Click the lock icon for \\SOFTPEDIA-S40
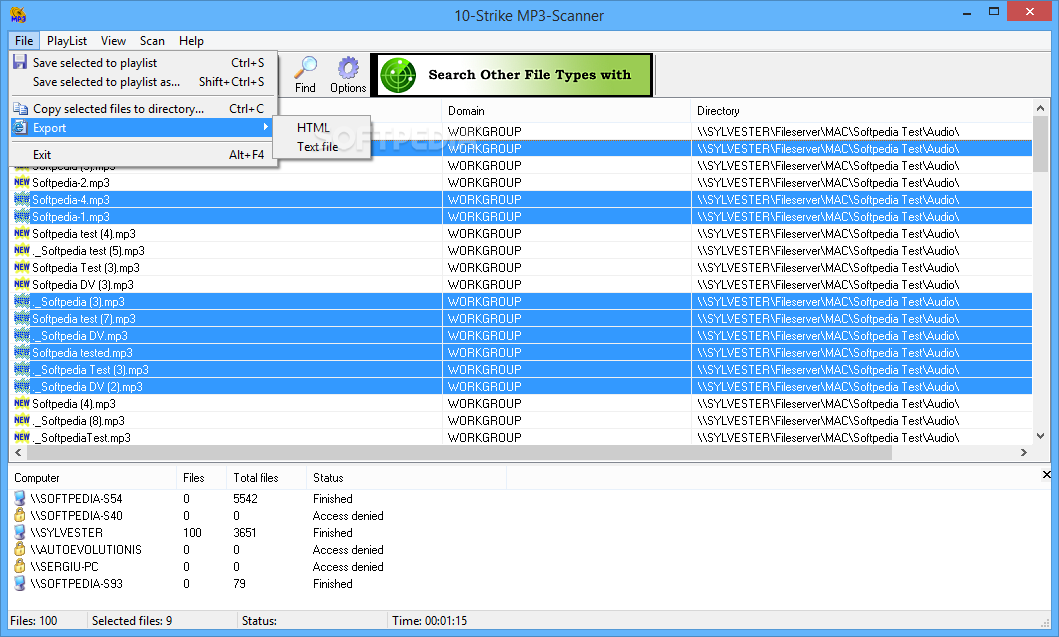Screen dimensions: 1059x637 (x=20, y=515)
